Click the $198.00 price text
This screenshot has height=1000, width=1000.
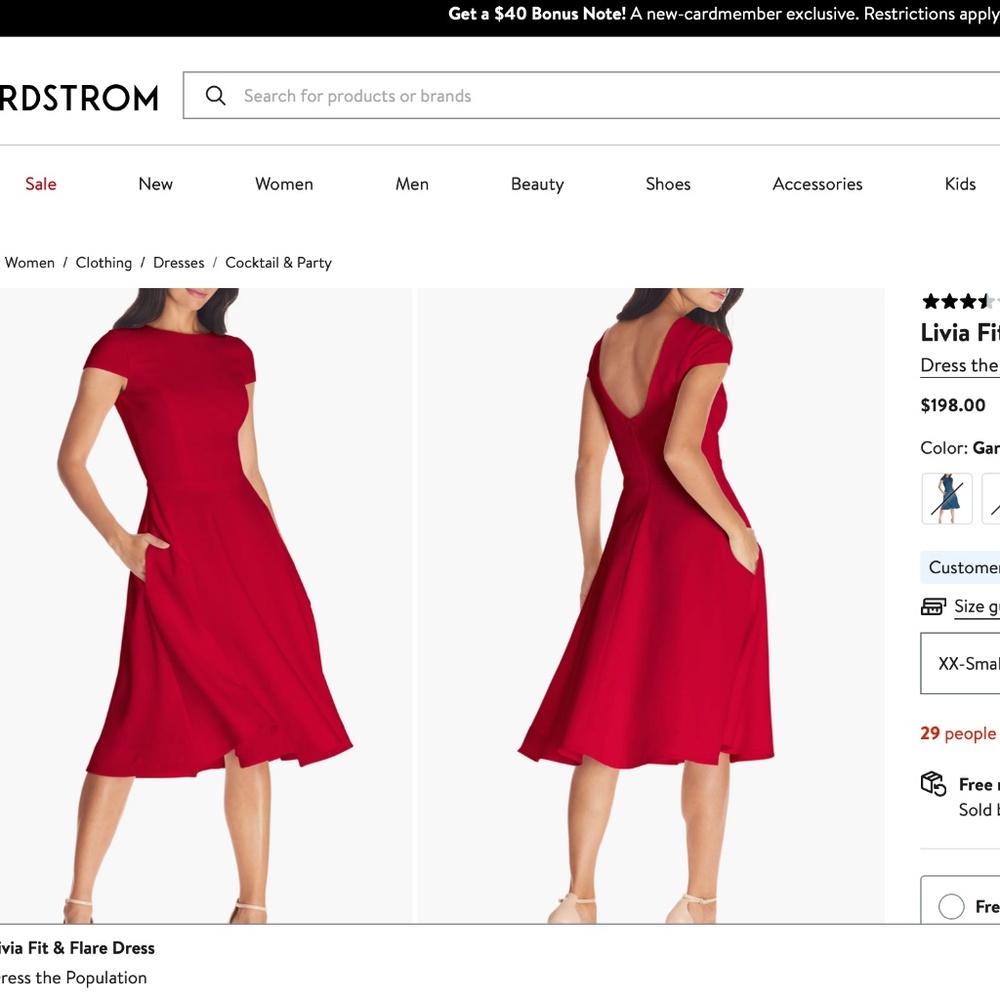(x=953, y=405)
